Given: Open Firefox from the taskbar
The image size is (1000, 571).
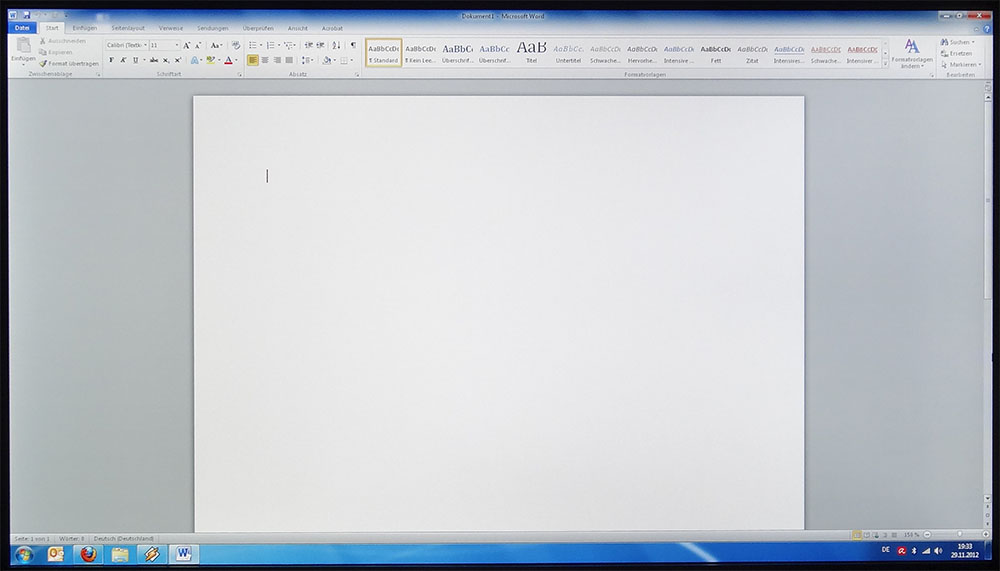Looking at the screenshot, I should coord(89,553).
